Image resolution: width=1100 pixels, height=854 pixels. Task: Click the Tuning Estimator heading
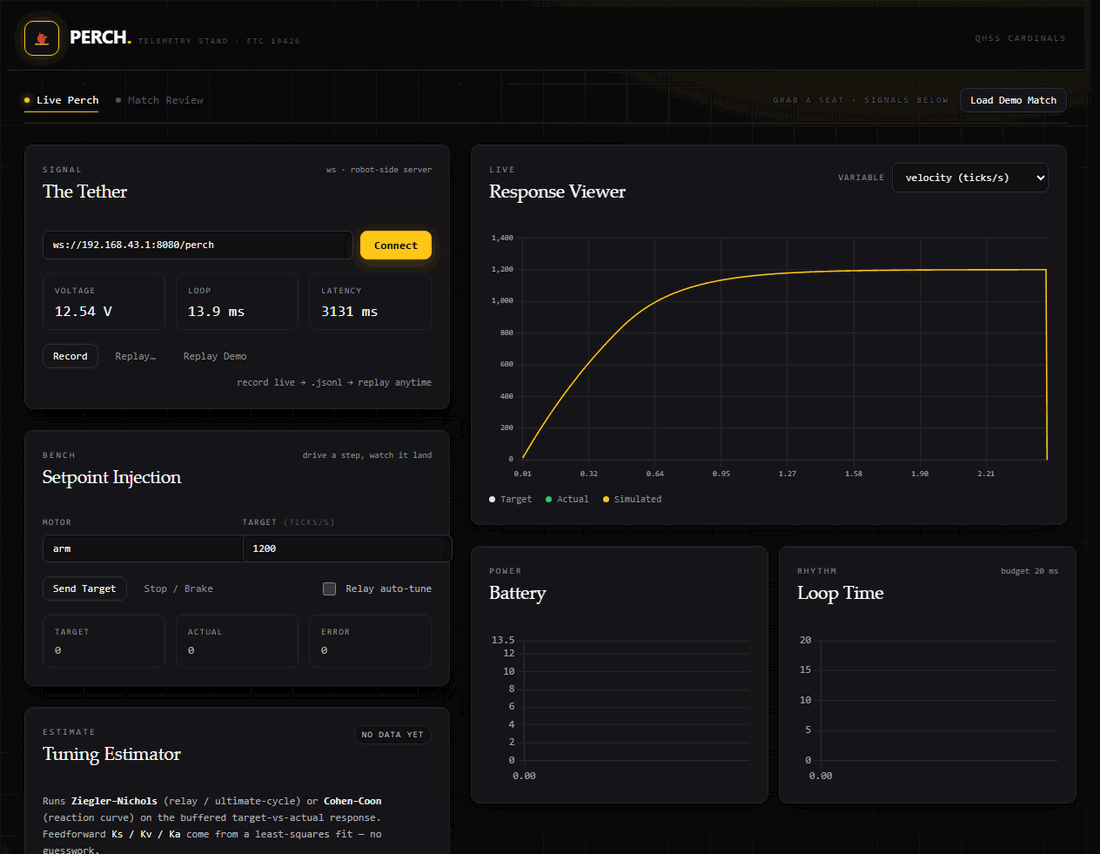(x=112, y=754)
